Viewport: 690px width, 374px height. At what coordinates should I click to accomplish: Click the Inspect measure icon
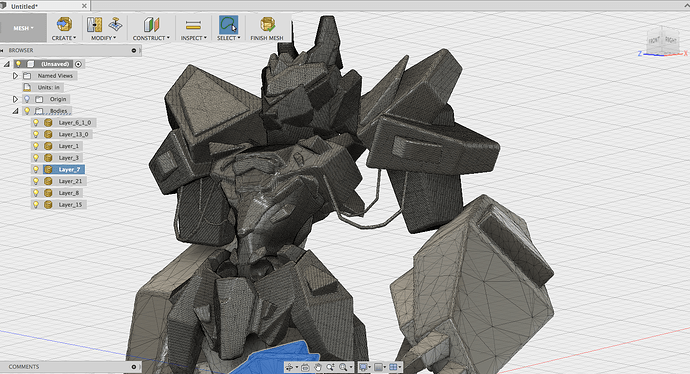tap(193, 25)
